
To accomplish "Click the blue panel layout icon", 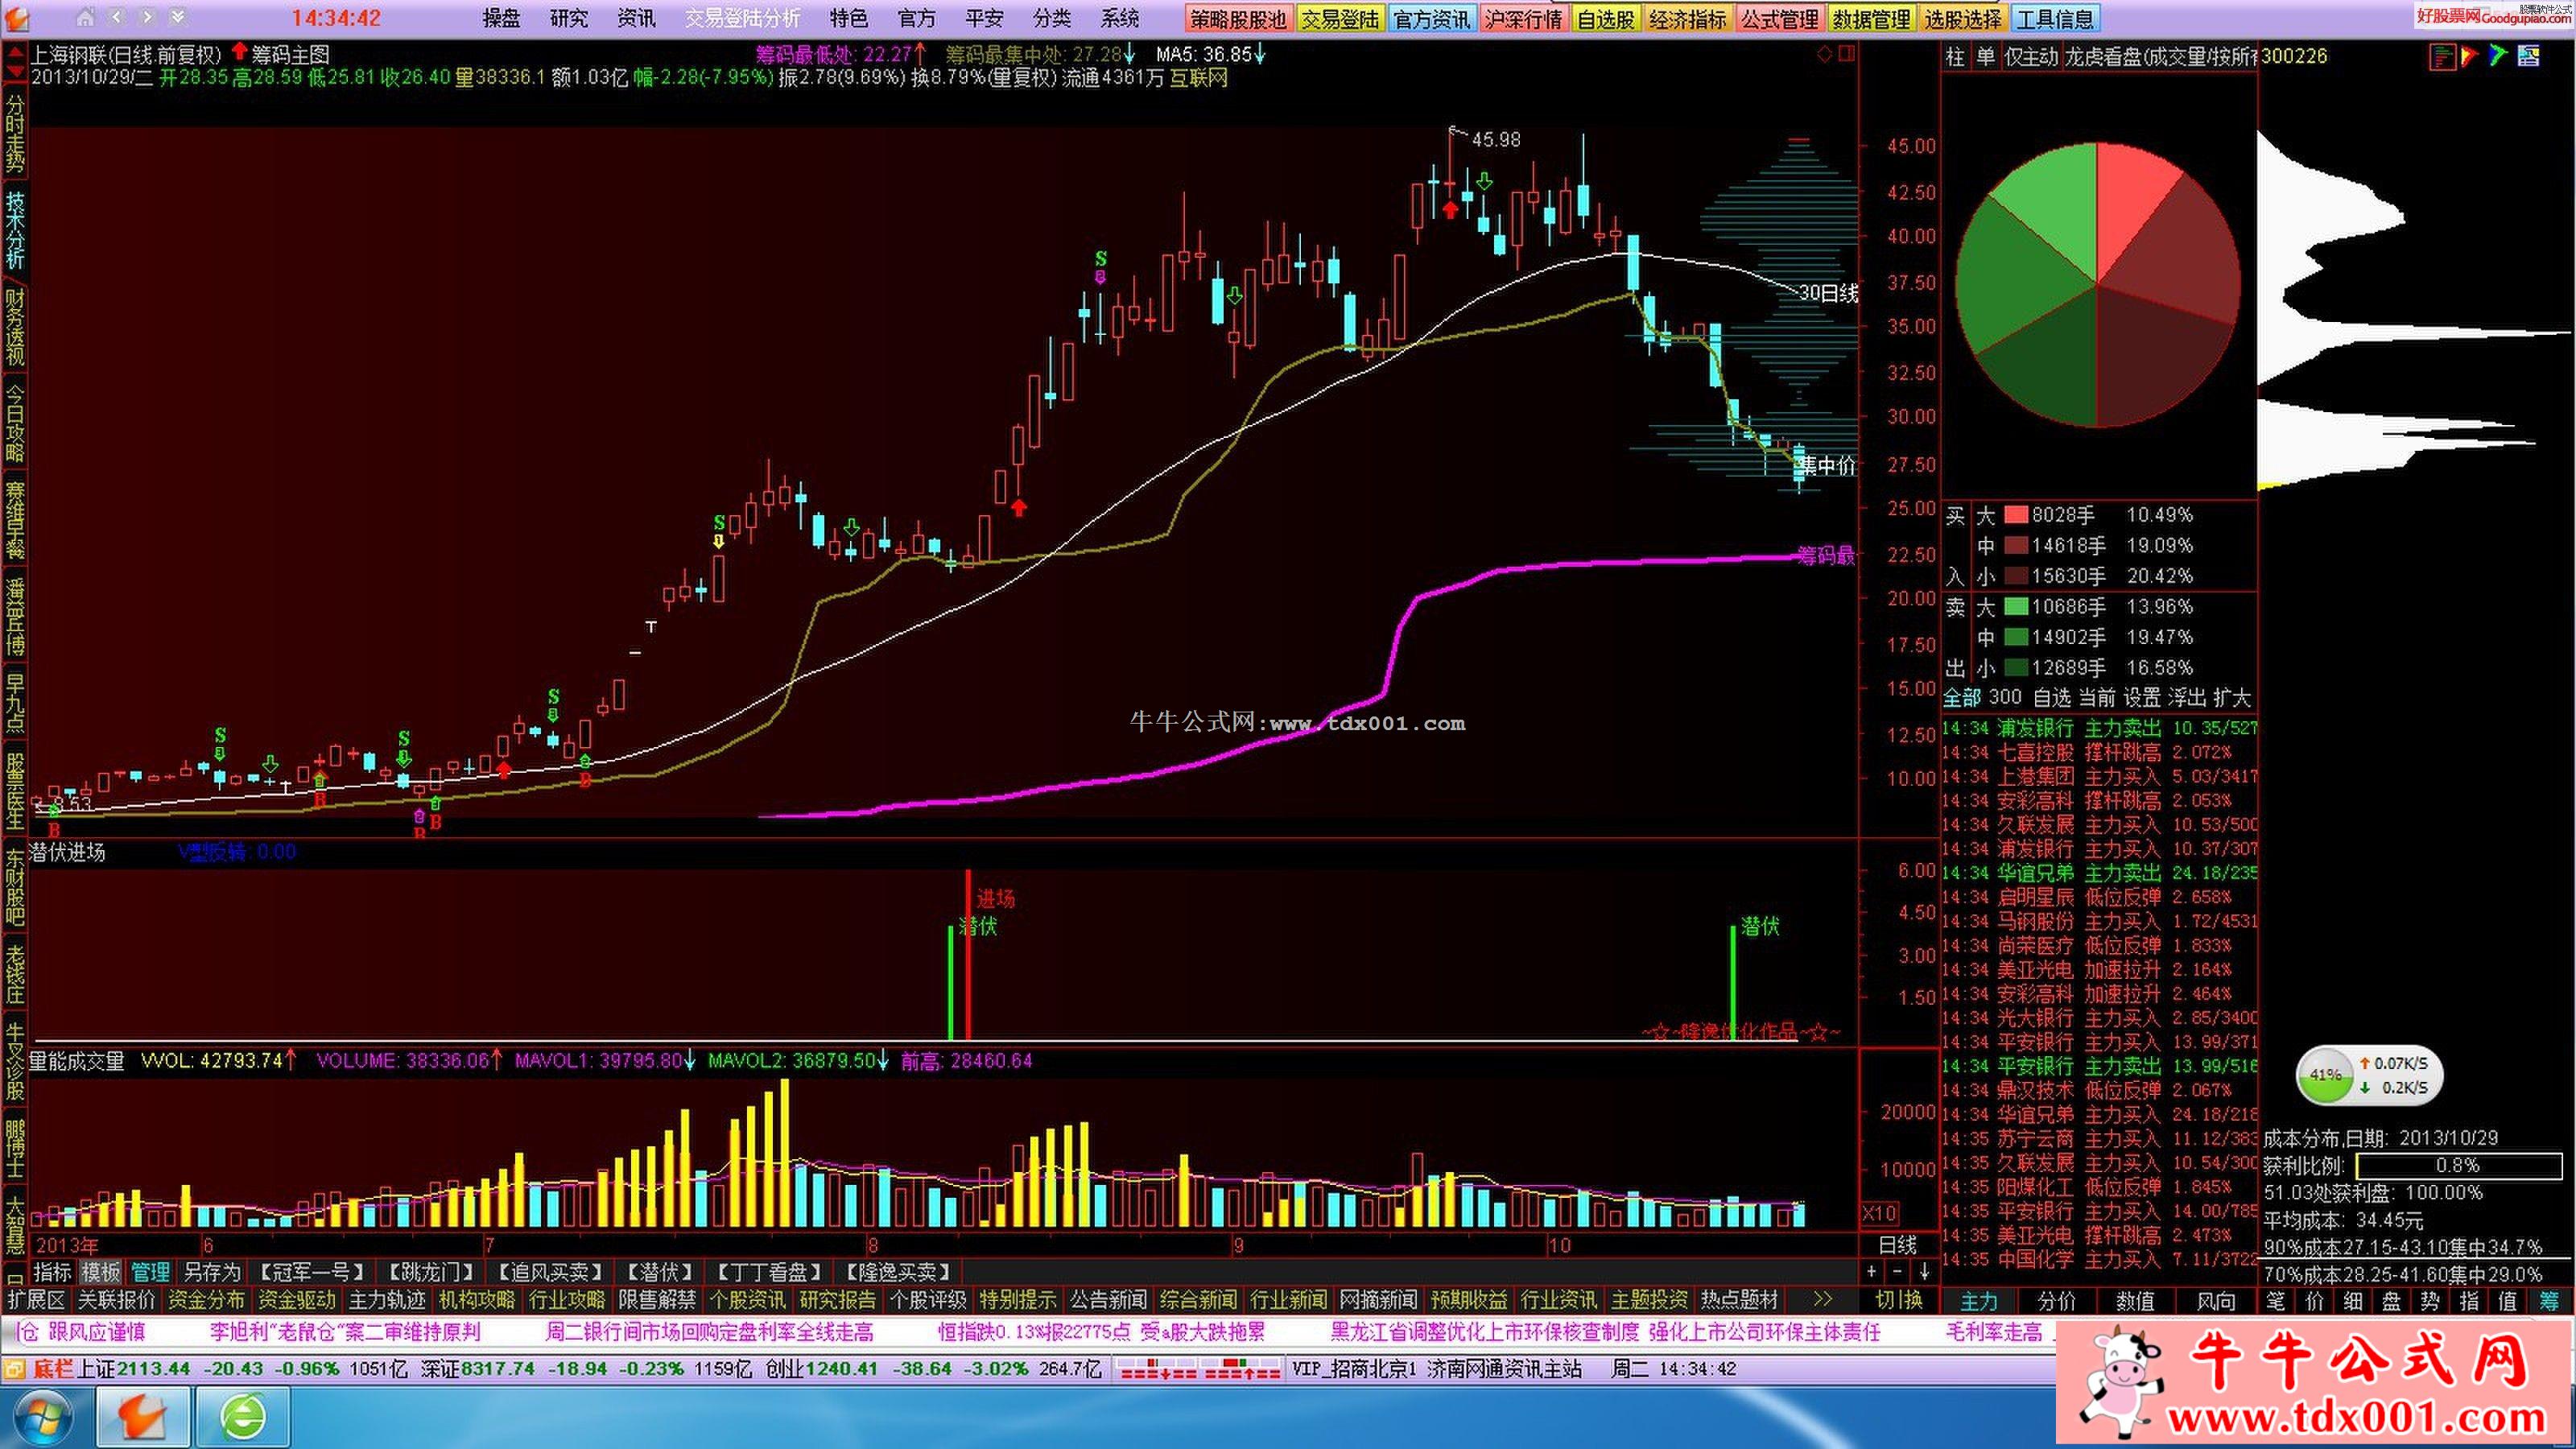I will (x=2529, y=56).
